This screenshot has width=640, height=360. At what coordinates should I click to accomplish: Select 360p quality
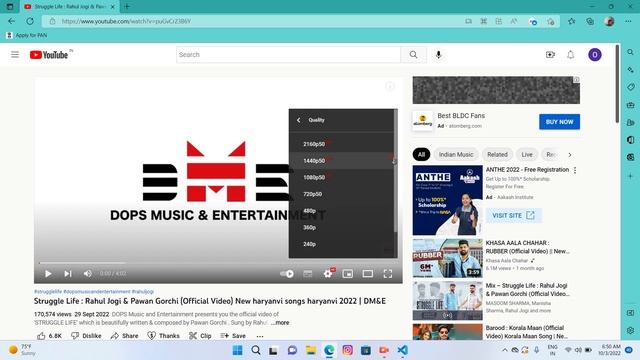click(341, 228)
